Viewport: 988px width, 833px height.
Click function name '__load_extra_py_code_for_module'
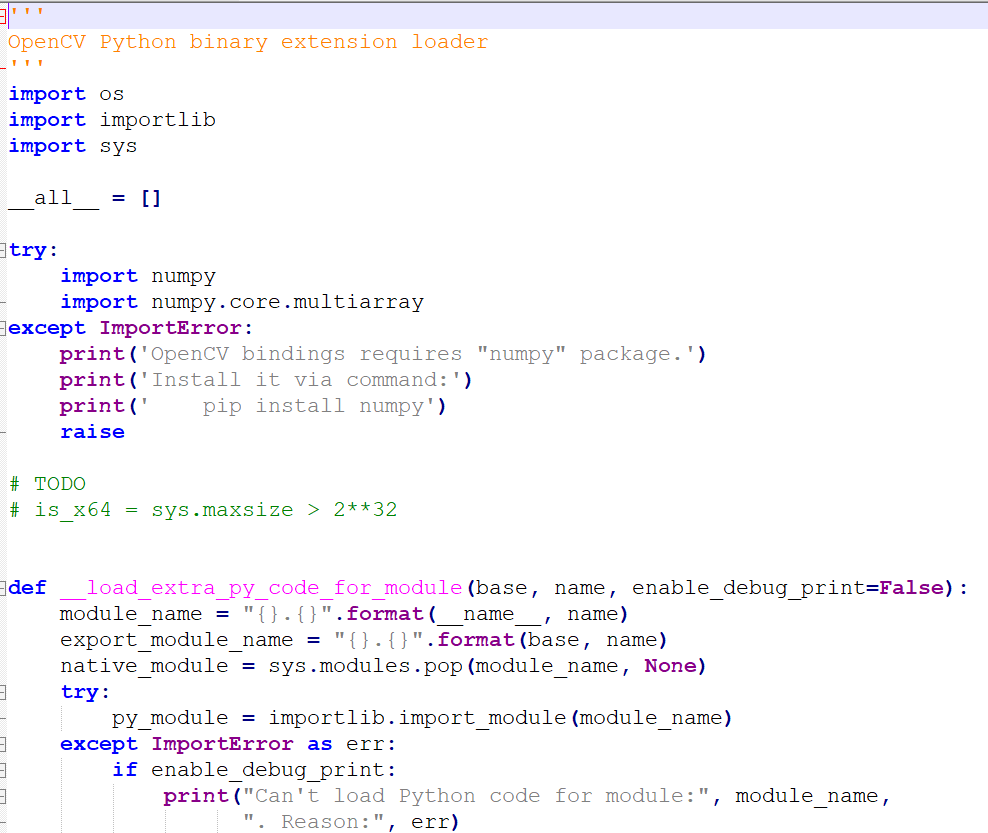pos(261,588)
